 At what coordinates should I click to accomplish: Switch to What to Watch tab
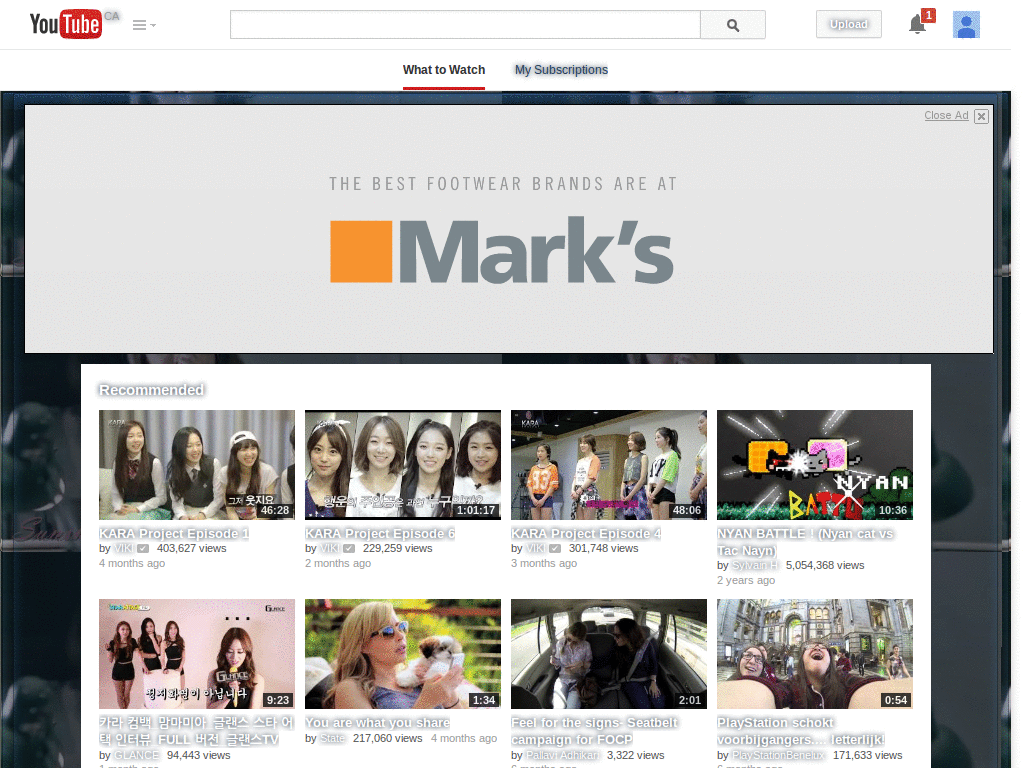click(x=443, y=70)
